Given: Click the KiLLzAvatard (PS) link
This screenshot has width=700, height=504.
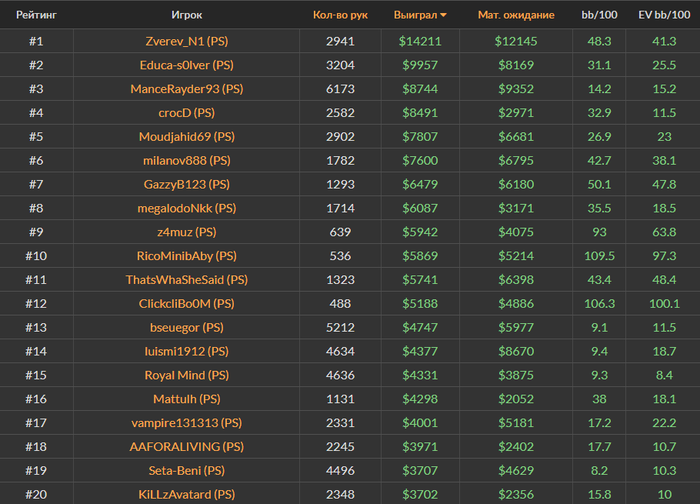Looking at the screenshot, I should click(x=187, y=494).
